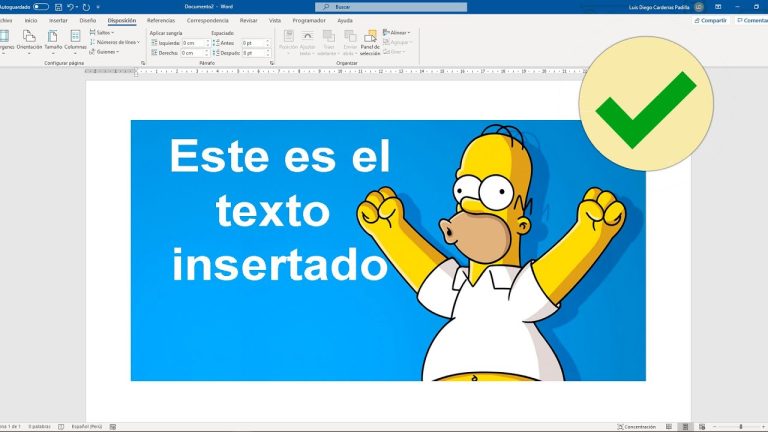Select the Homer Simpson image in the document
Image resolution: width=768 pixels, height=432 pixels.
click(x=388, y=250)
